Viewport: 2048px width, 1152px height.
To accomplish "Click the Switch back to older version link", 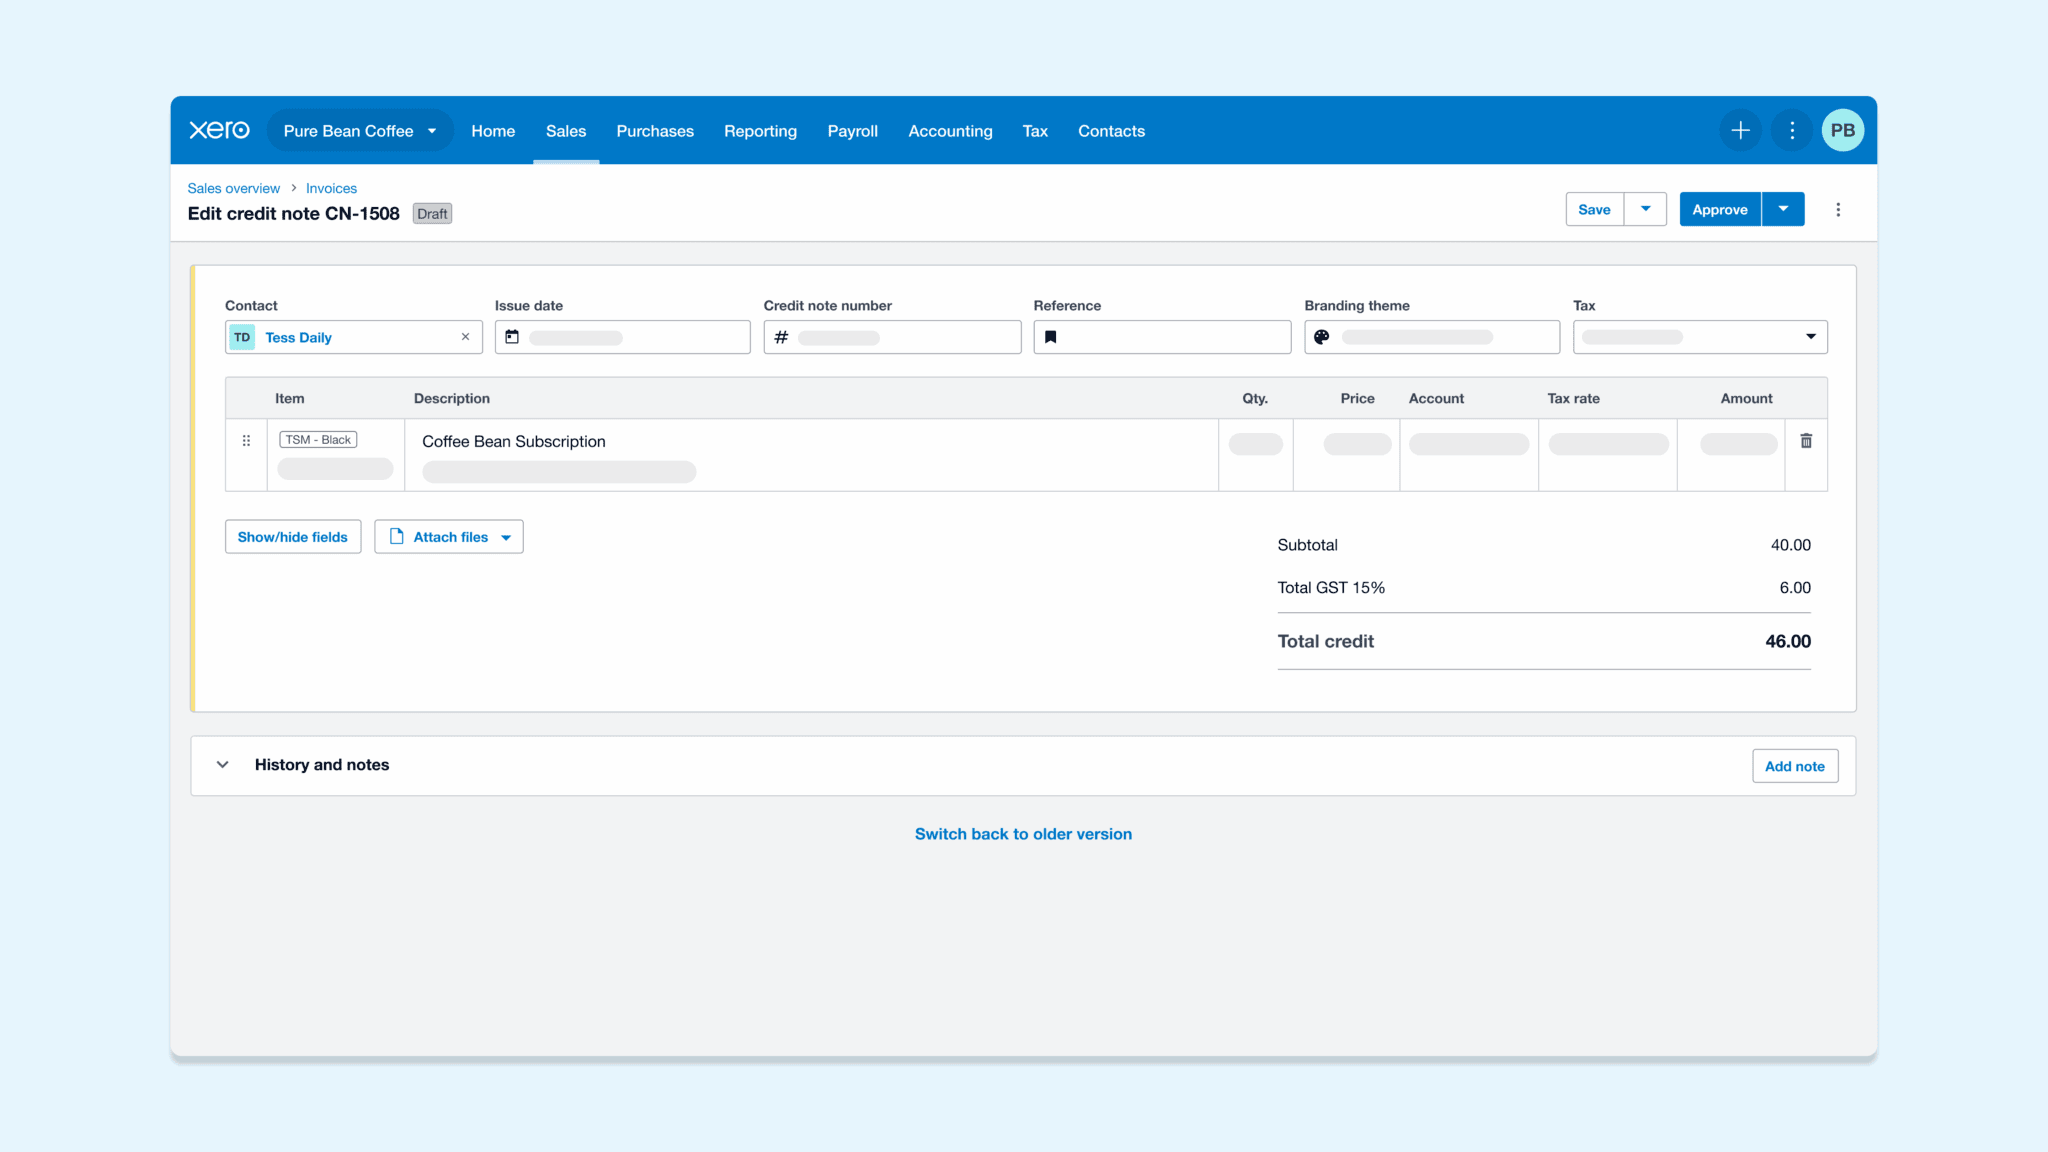I will coord(1023,833).
